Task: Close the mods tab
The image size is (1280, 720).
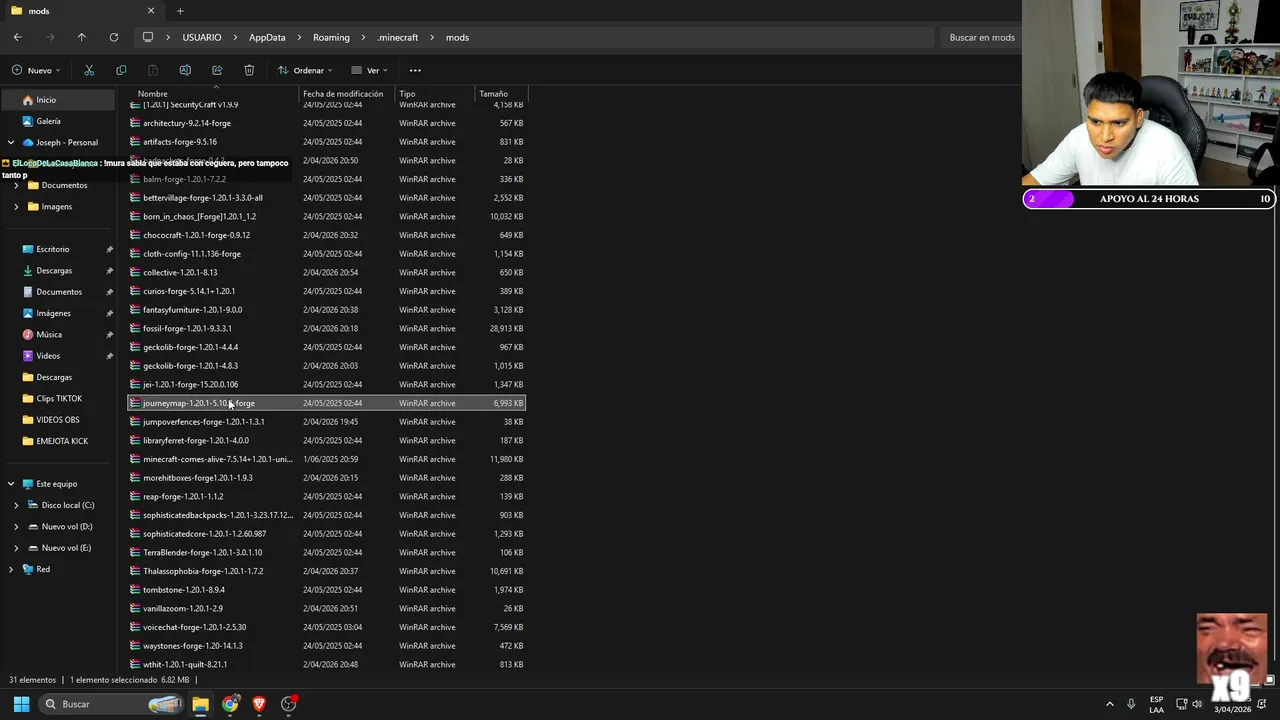Action: pyautogui.click(x=151, y=11)
